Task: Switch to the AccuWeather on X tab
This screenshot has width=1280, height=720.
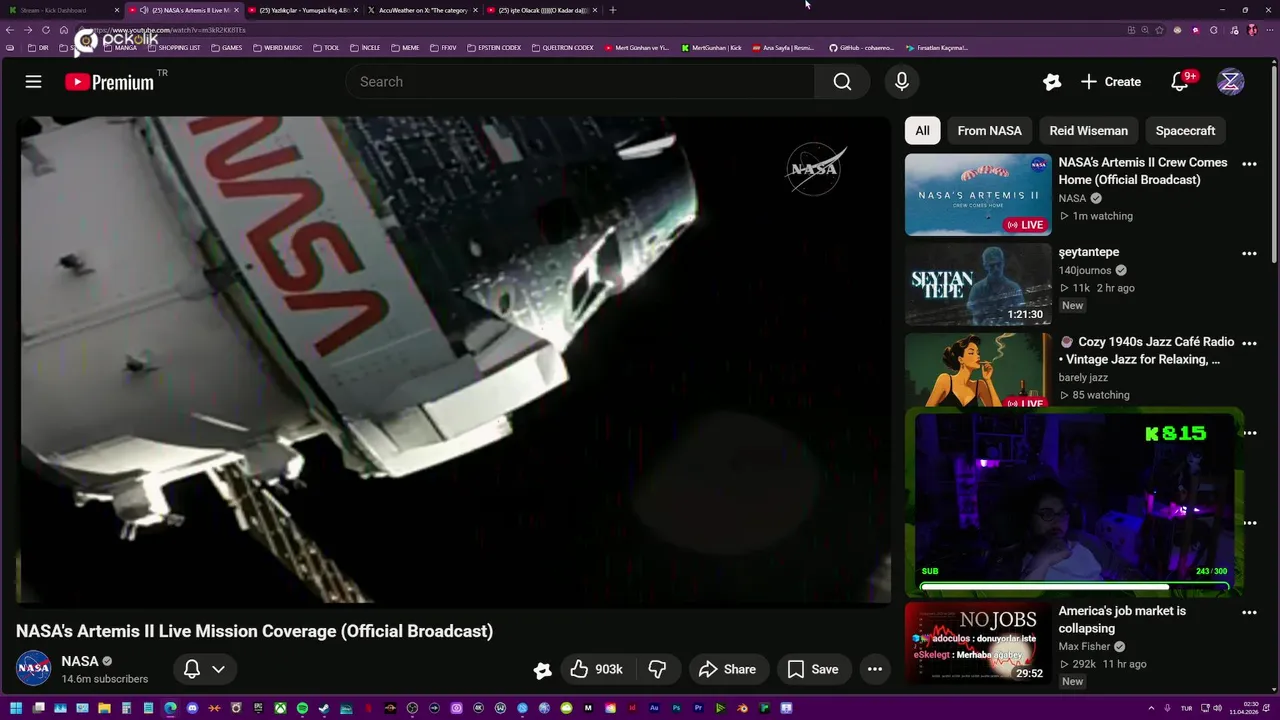Action: click(423, 10)
